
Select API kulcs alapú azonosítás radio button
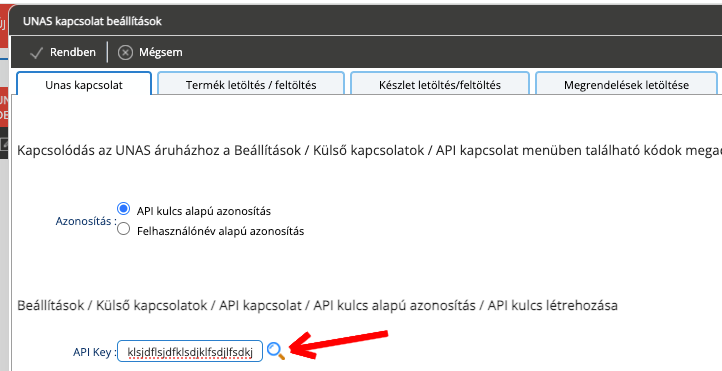pos(123,209)
